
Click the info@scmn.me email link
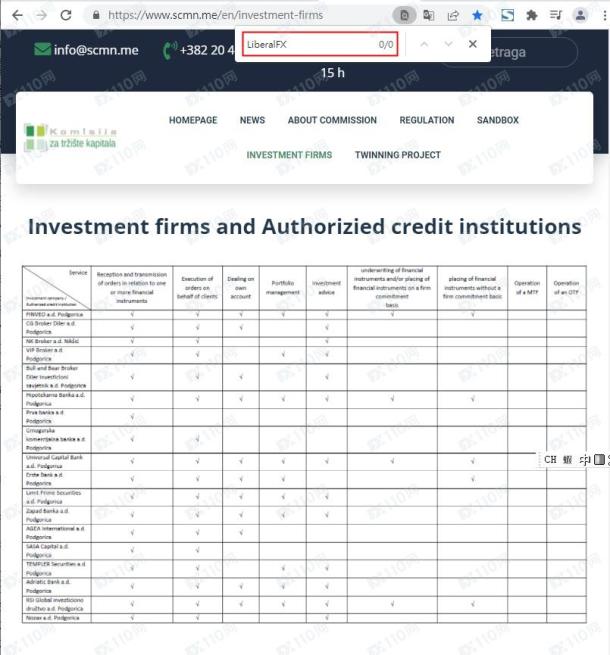96,50
